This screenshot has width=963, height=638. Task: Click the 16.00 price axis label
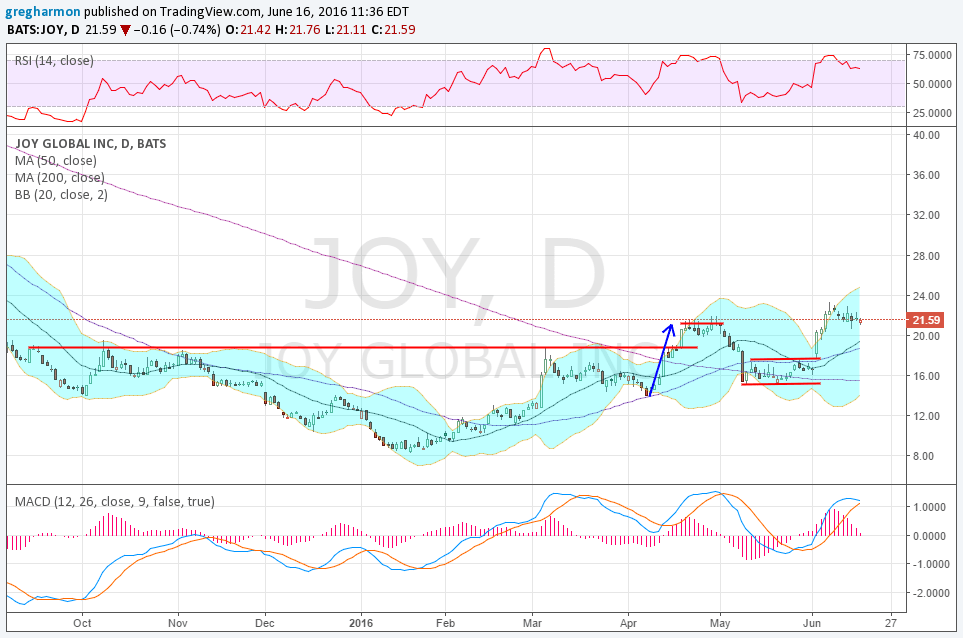pos(927,376)
